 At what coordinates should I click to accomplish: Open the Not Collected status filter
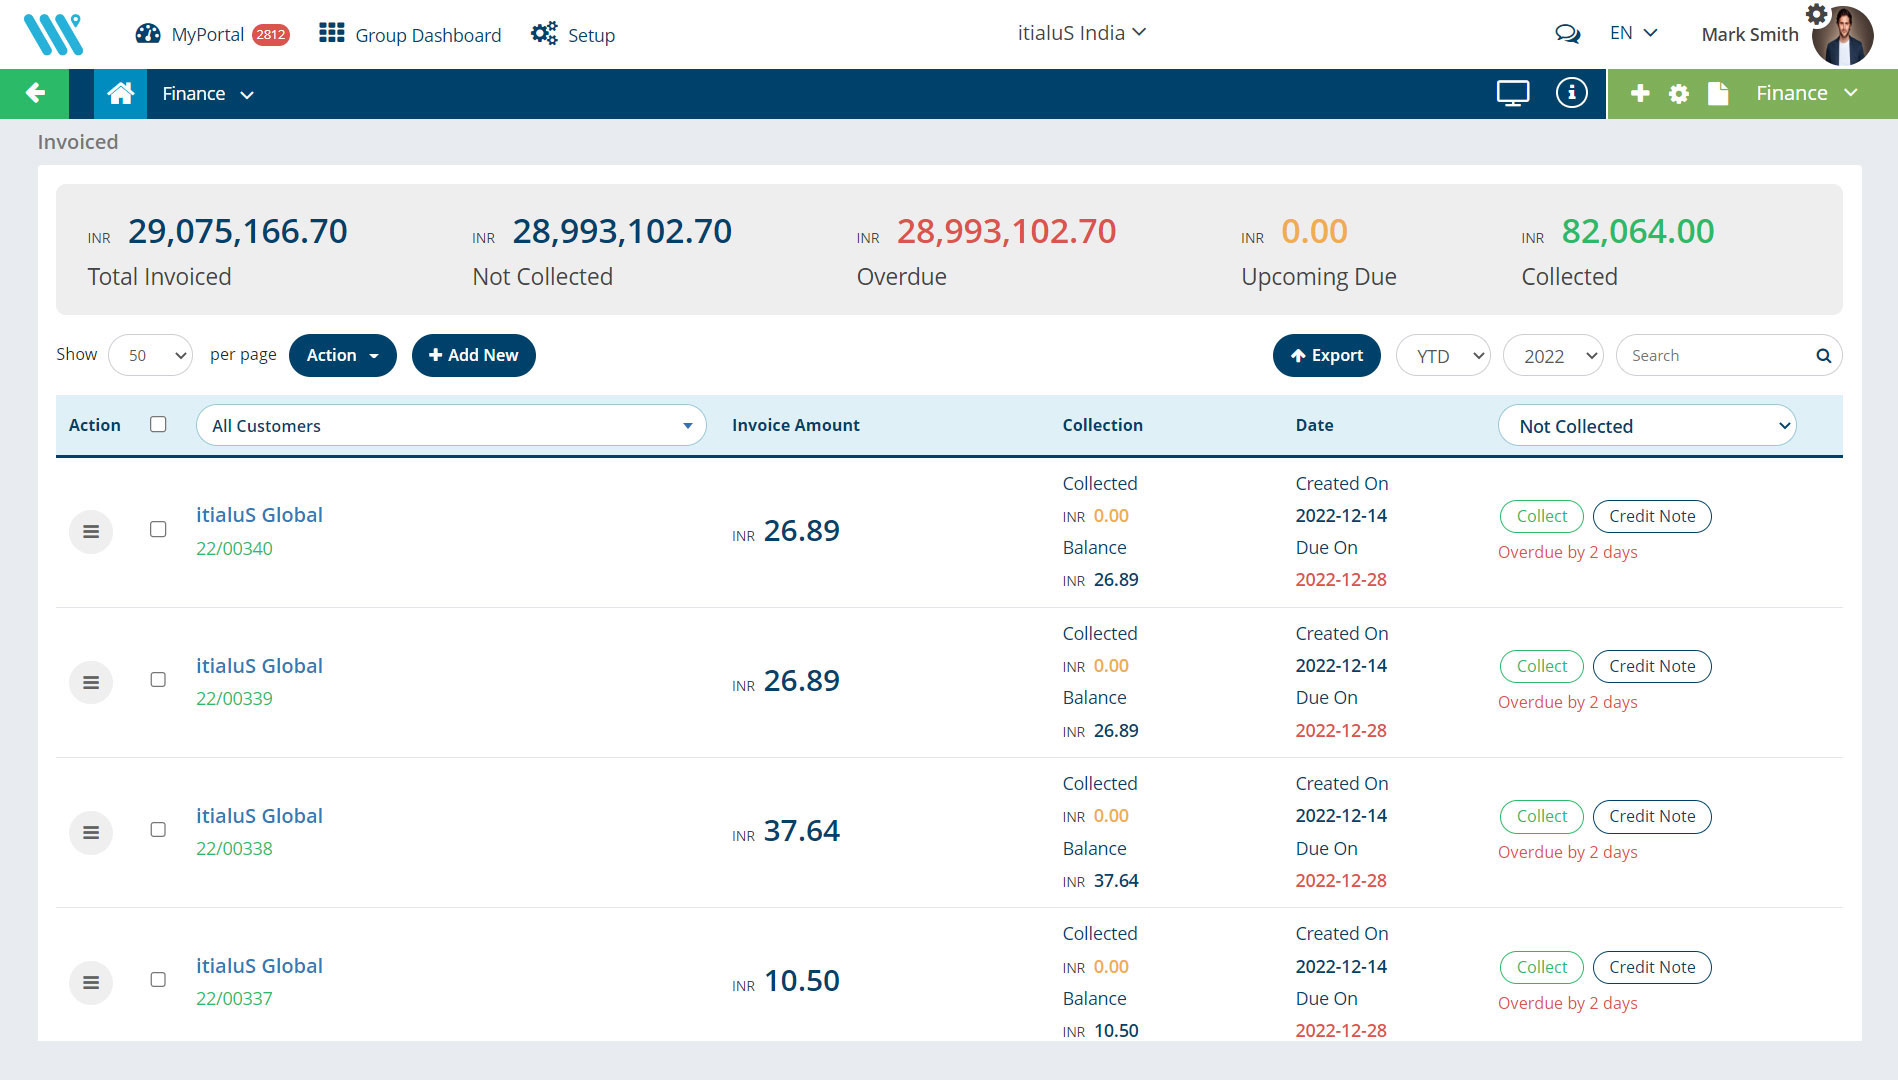(x=1646, y=426)
